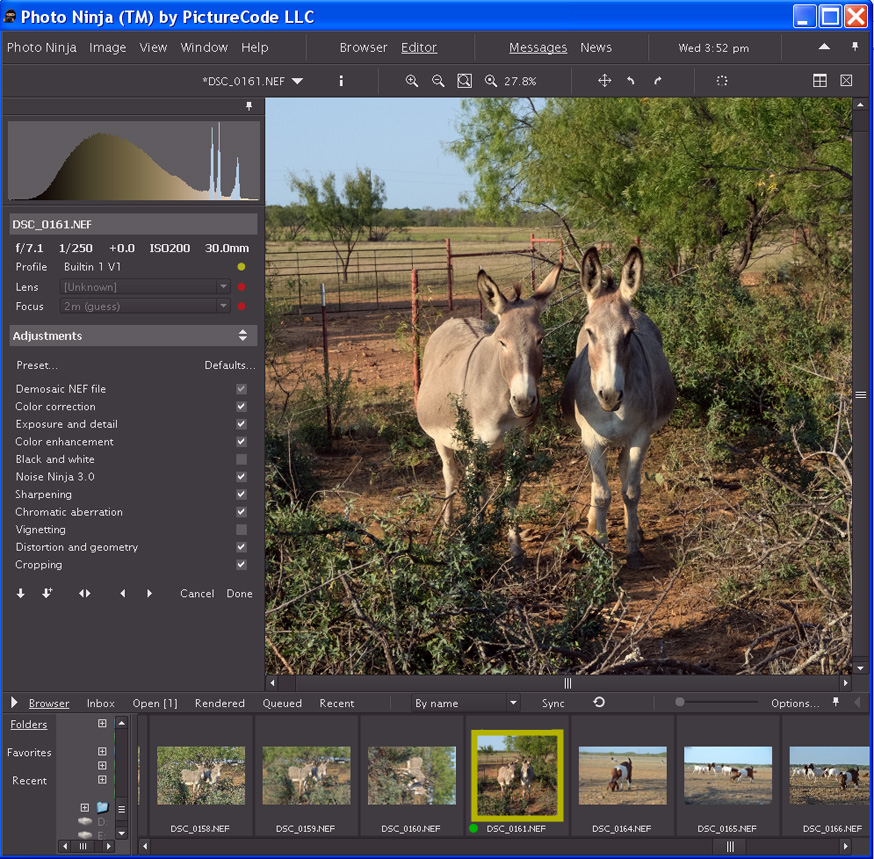The height and width of the screenshot is (859, 874).
Task: Click the Done button
Action: [239, 593]
